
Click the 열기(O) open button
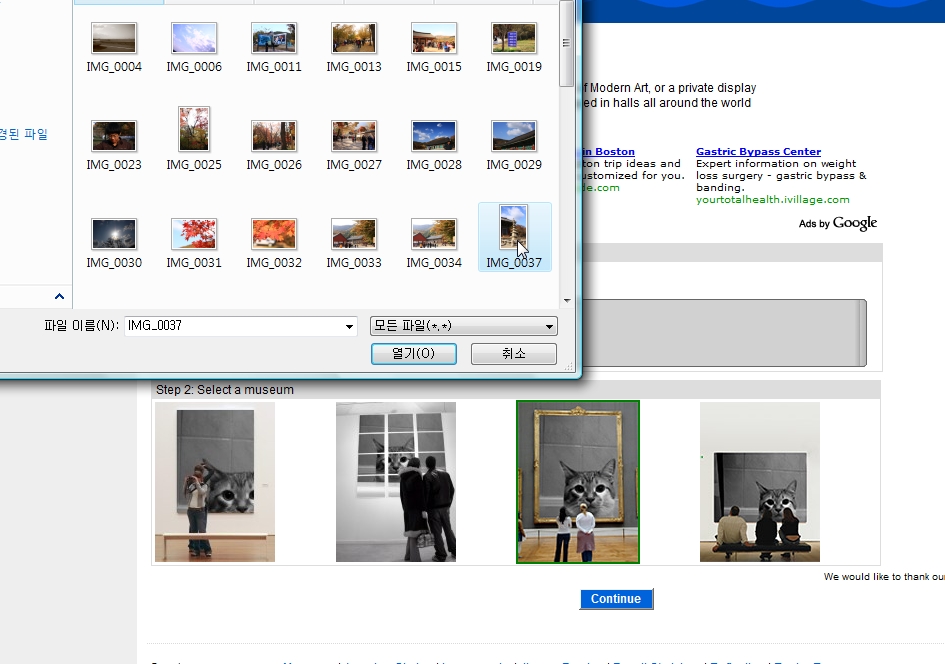[413, 354]
